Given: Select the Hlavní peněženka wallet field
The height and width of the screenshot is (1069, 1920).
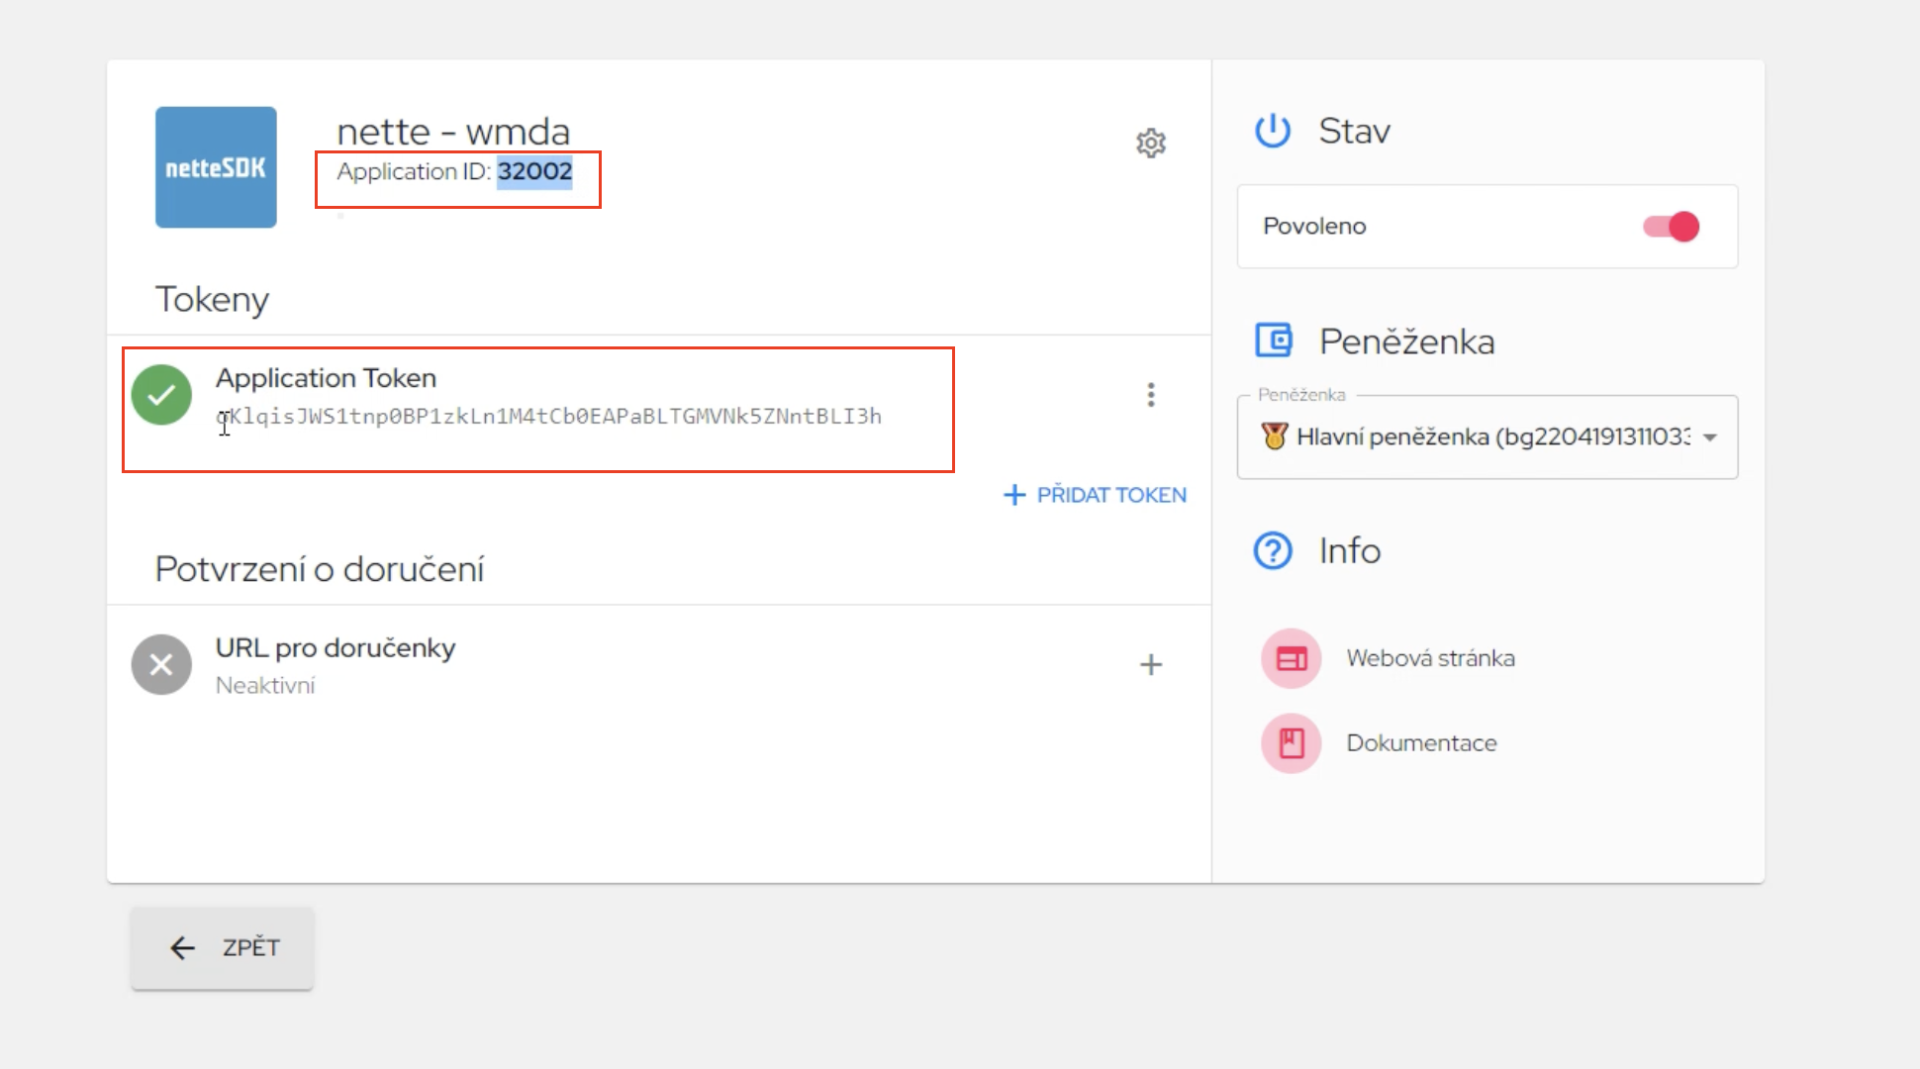Looking at the screenshot, I should point(1487,437).
